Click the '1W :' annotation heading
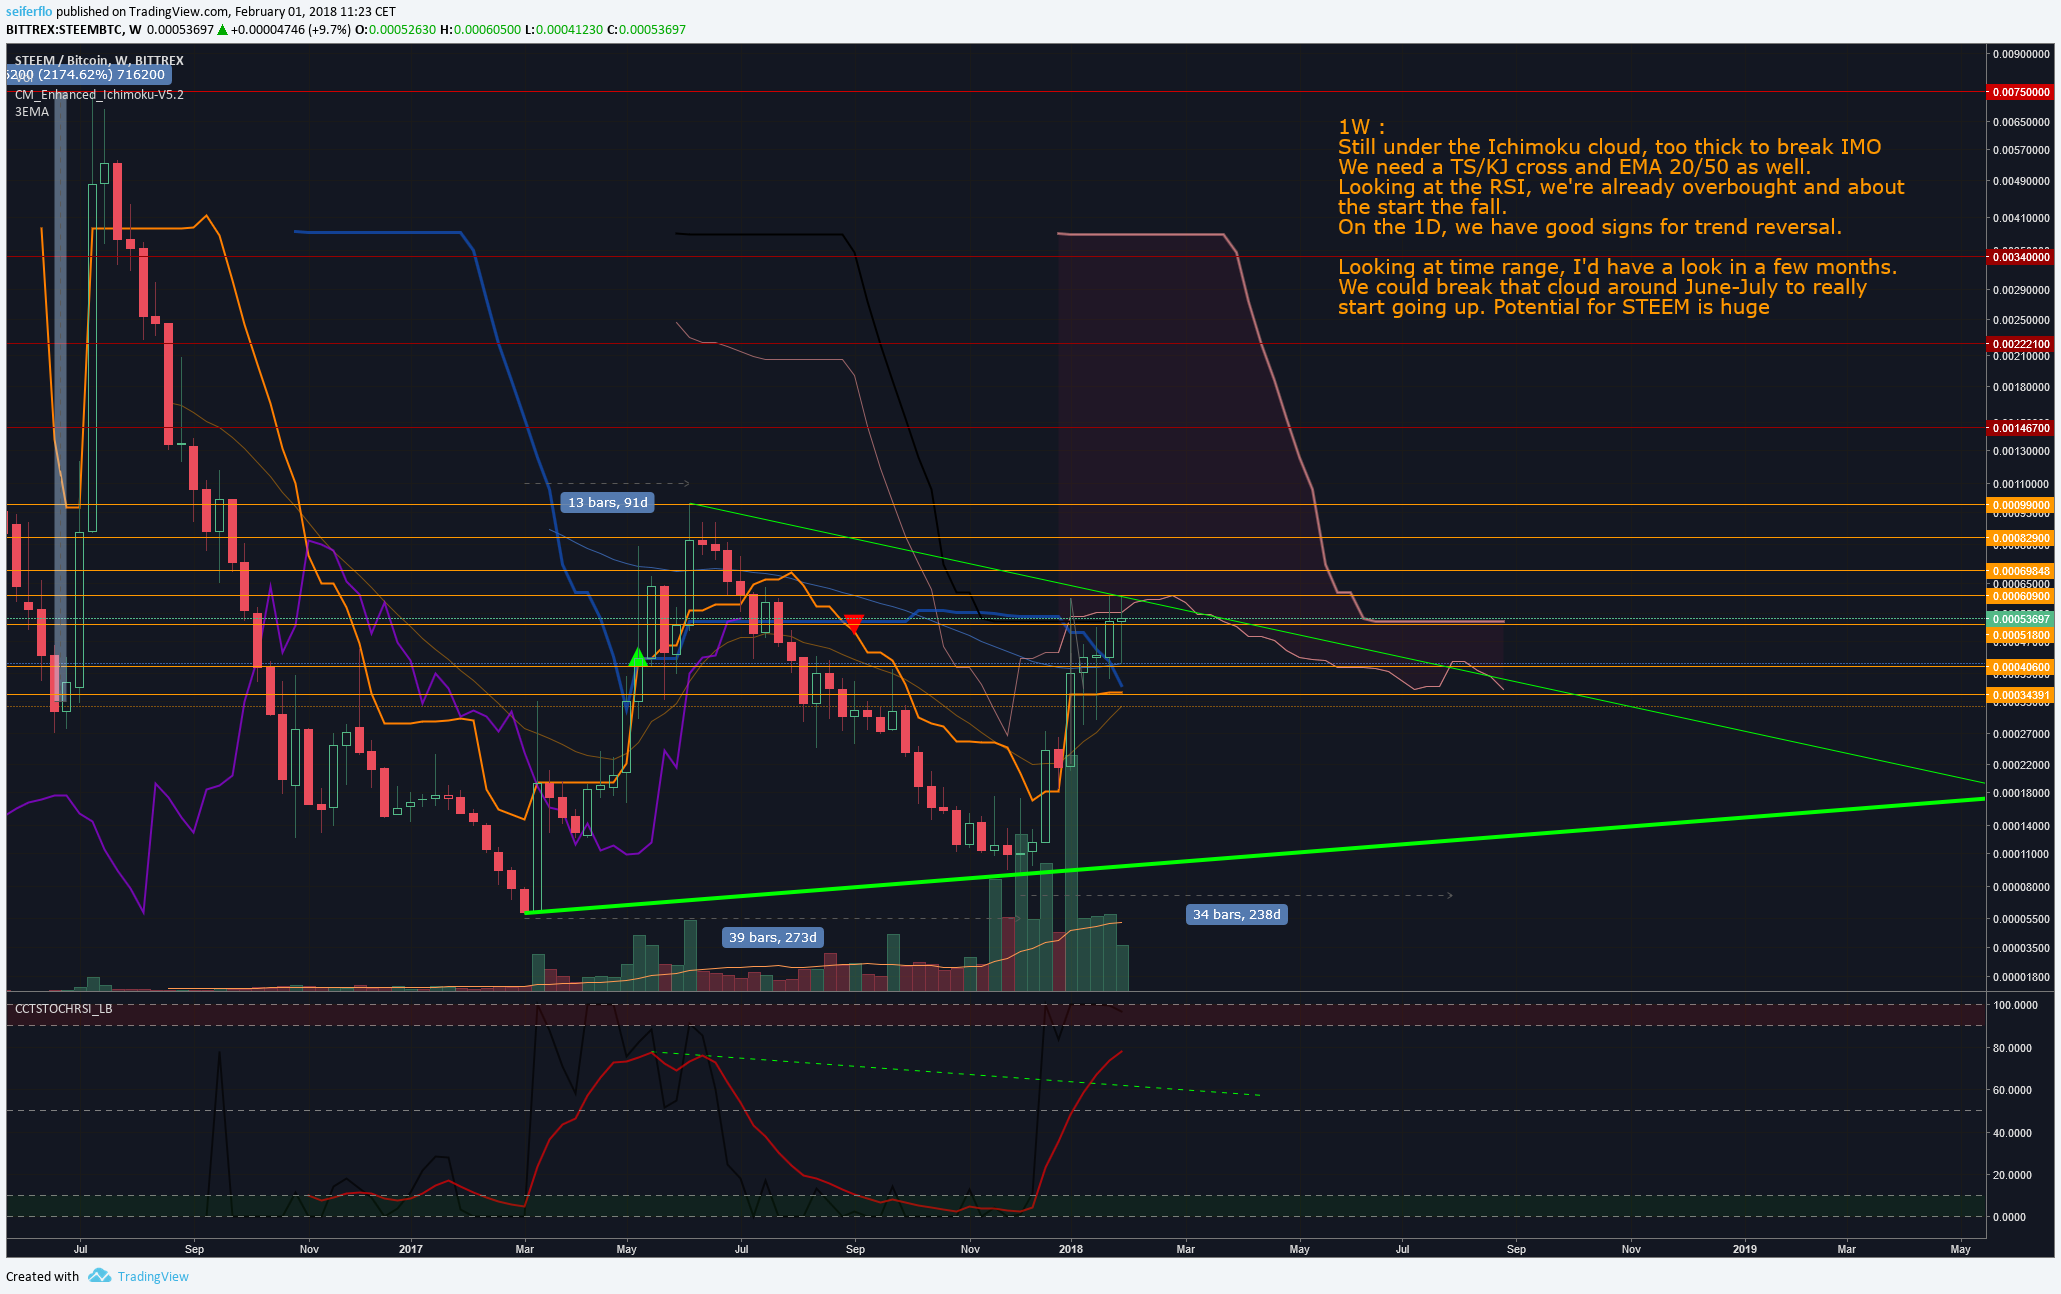This screenshot has width=2061, height=1294. coord(1361,127)
